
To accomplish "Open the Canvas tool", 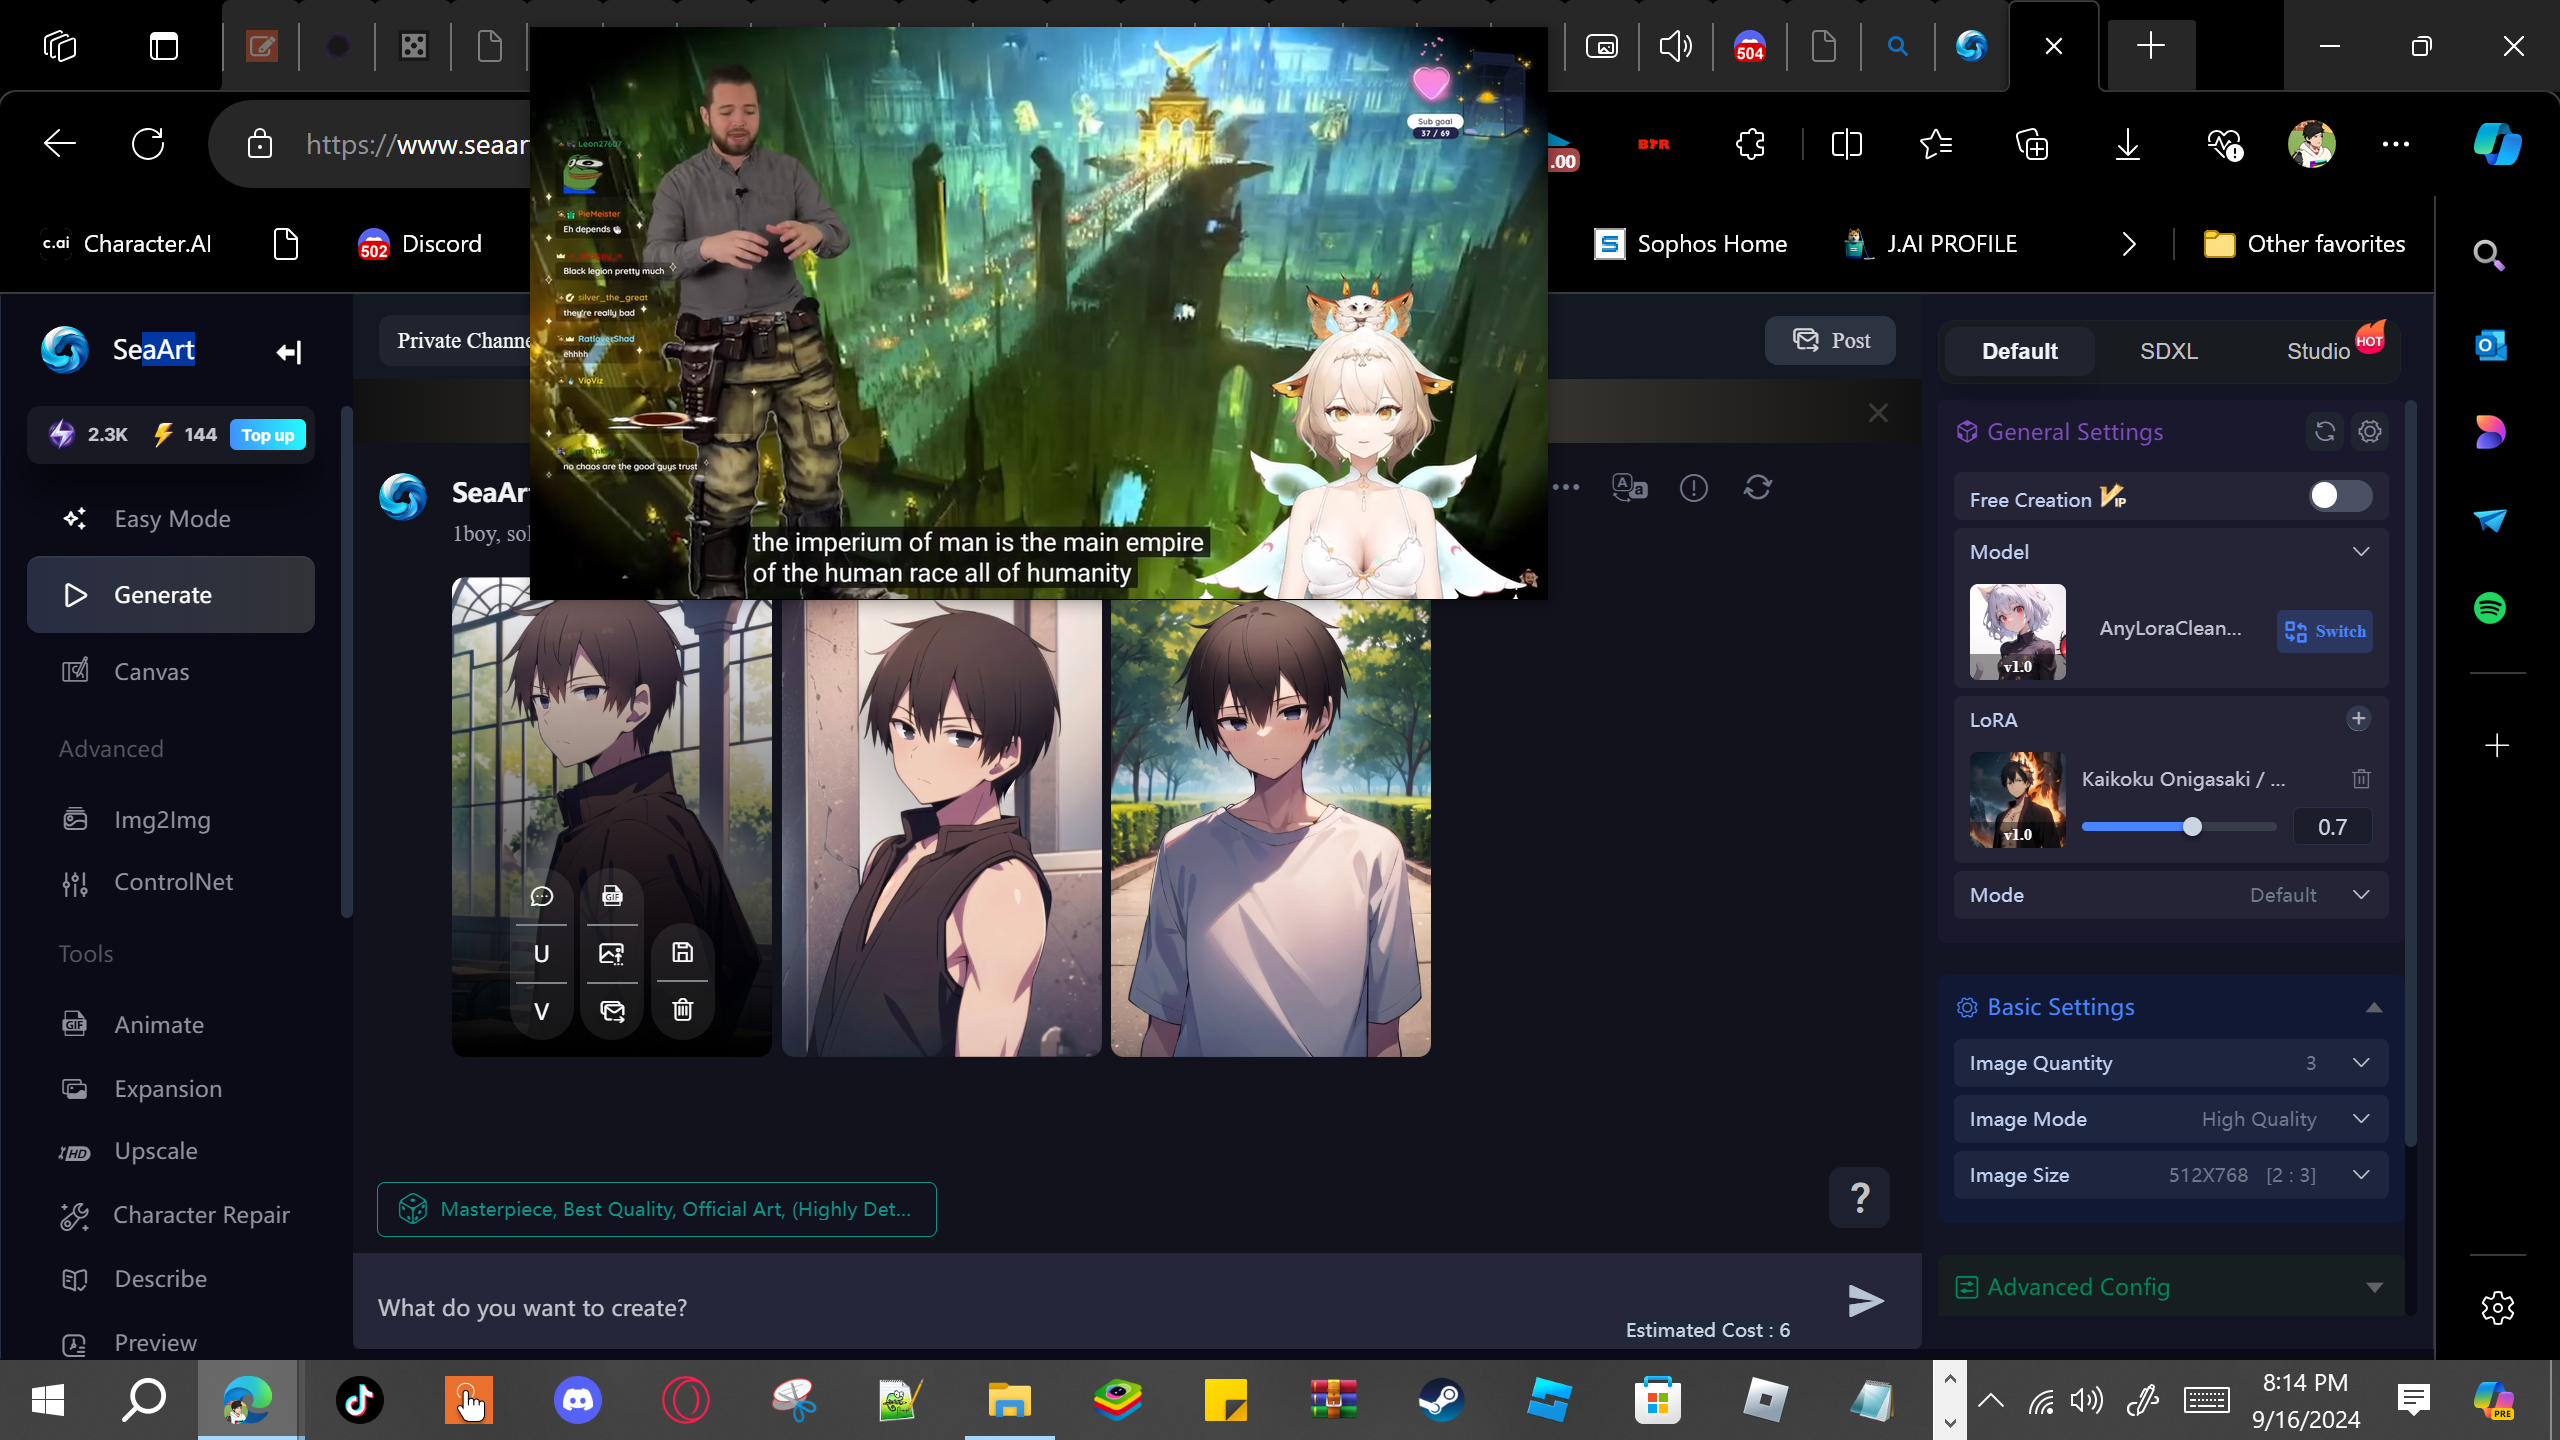I will 171,672.
